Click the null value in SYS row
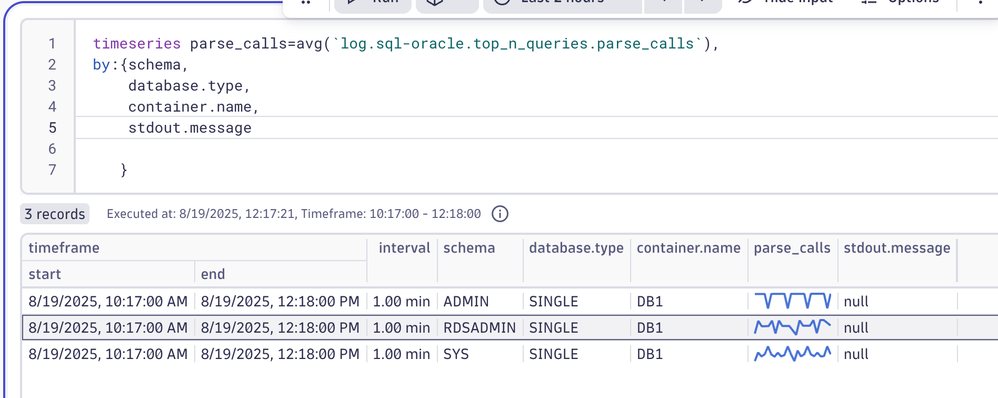The image size is (998, 398). (856, 353)
